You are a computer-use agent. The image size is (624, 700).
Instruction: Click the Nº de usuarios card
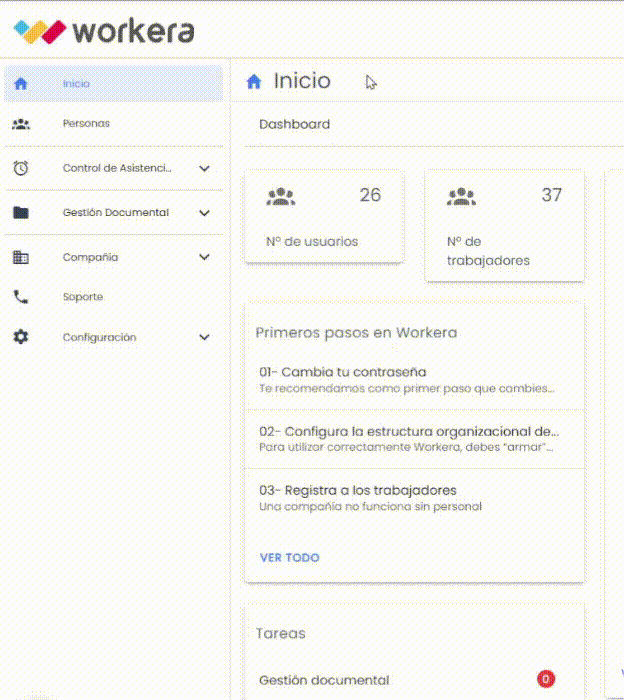tap(323, 216)
